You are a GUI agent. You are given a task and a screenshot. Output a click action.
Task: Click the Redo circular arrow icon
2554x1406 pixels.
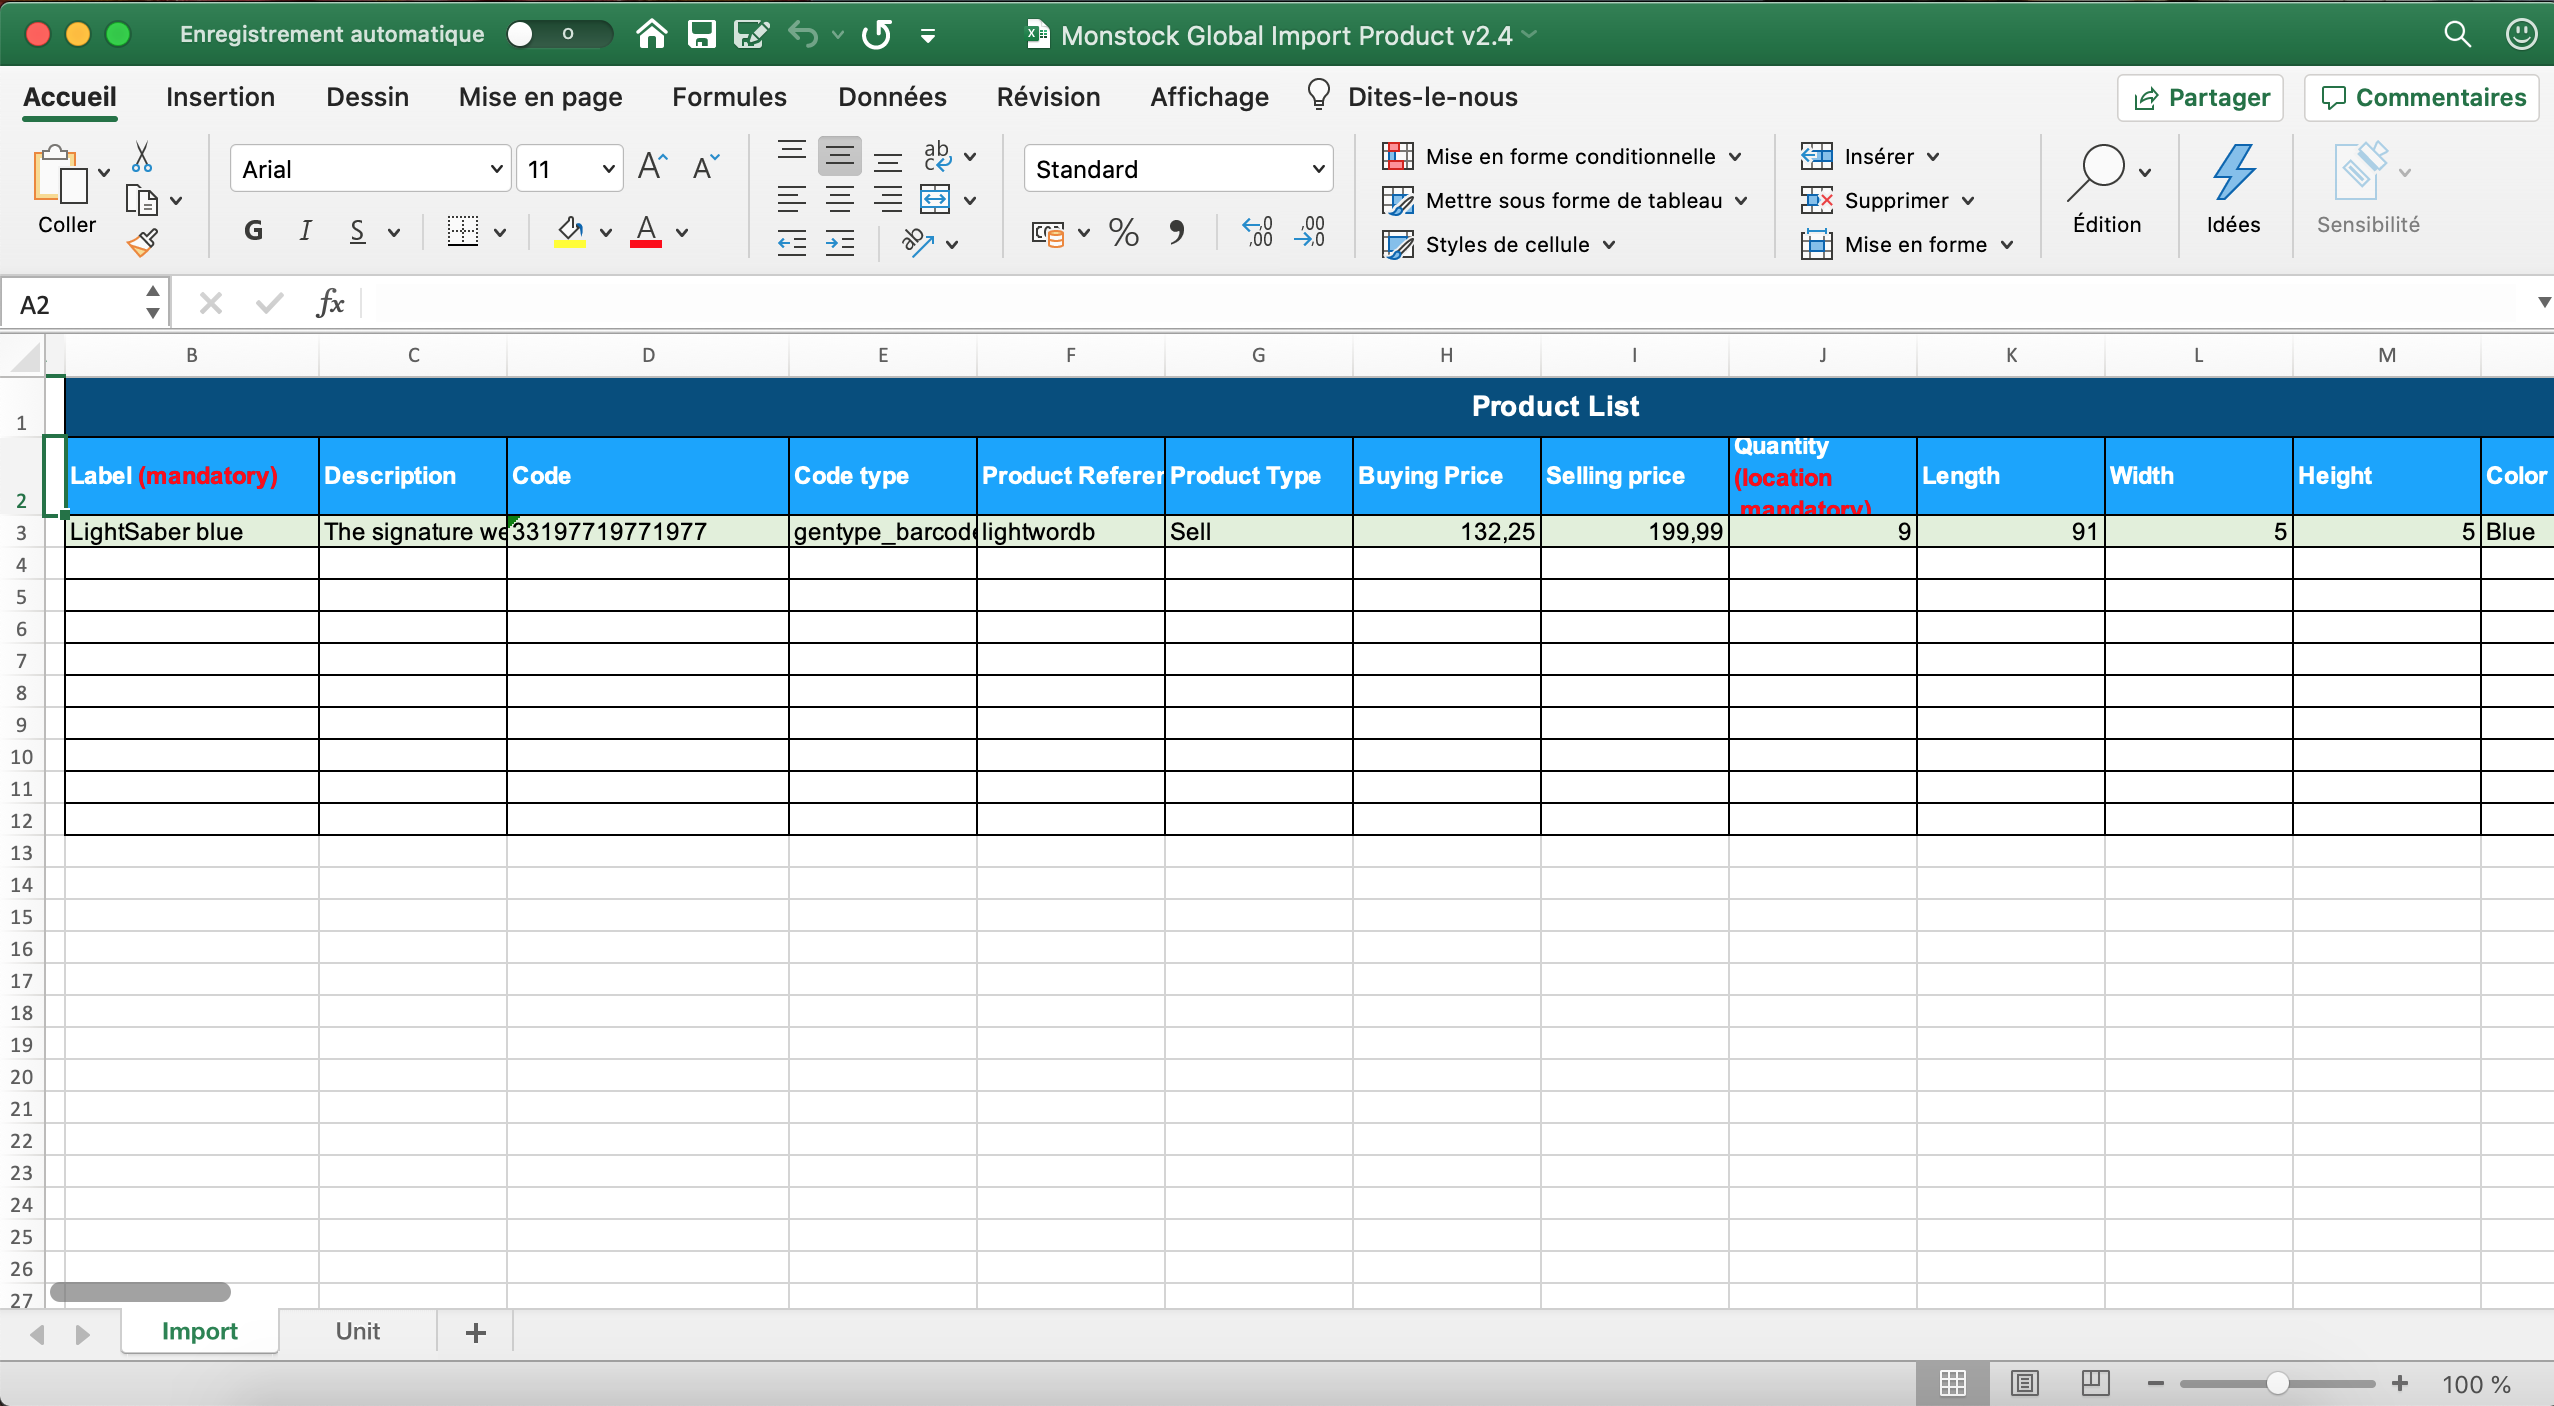click(877, 35)
